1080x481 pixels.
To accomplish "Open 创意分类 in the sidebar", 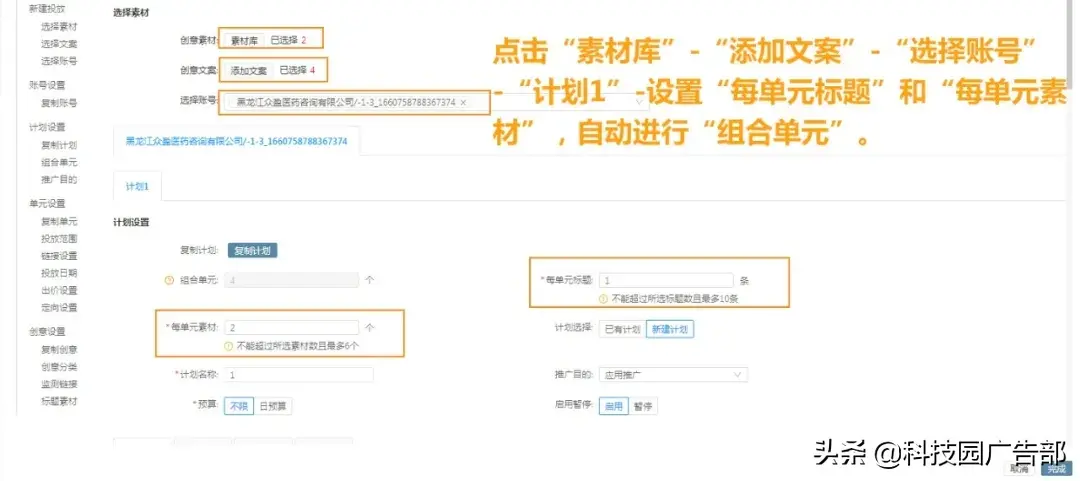I will pos(59,367).
